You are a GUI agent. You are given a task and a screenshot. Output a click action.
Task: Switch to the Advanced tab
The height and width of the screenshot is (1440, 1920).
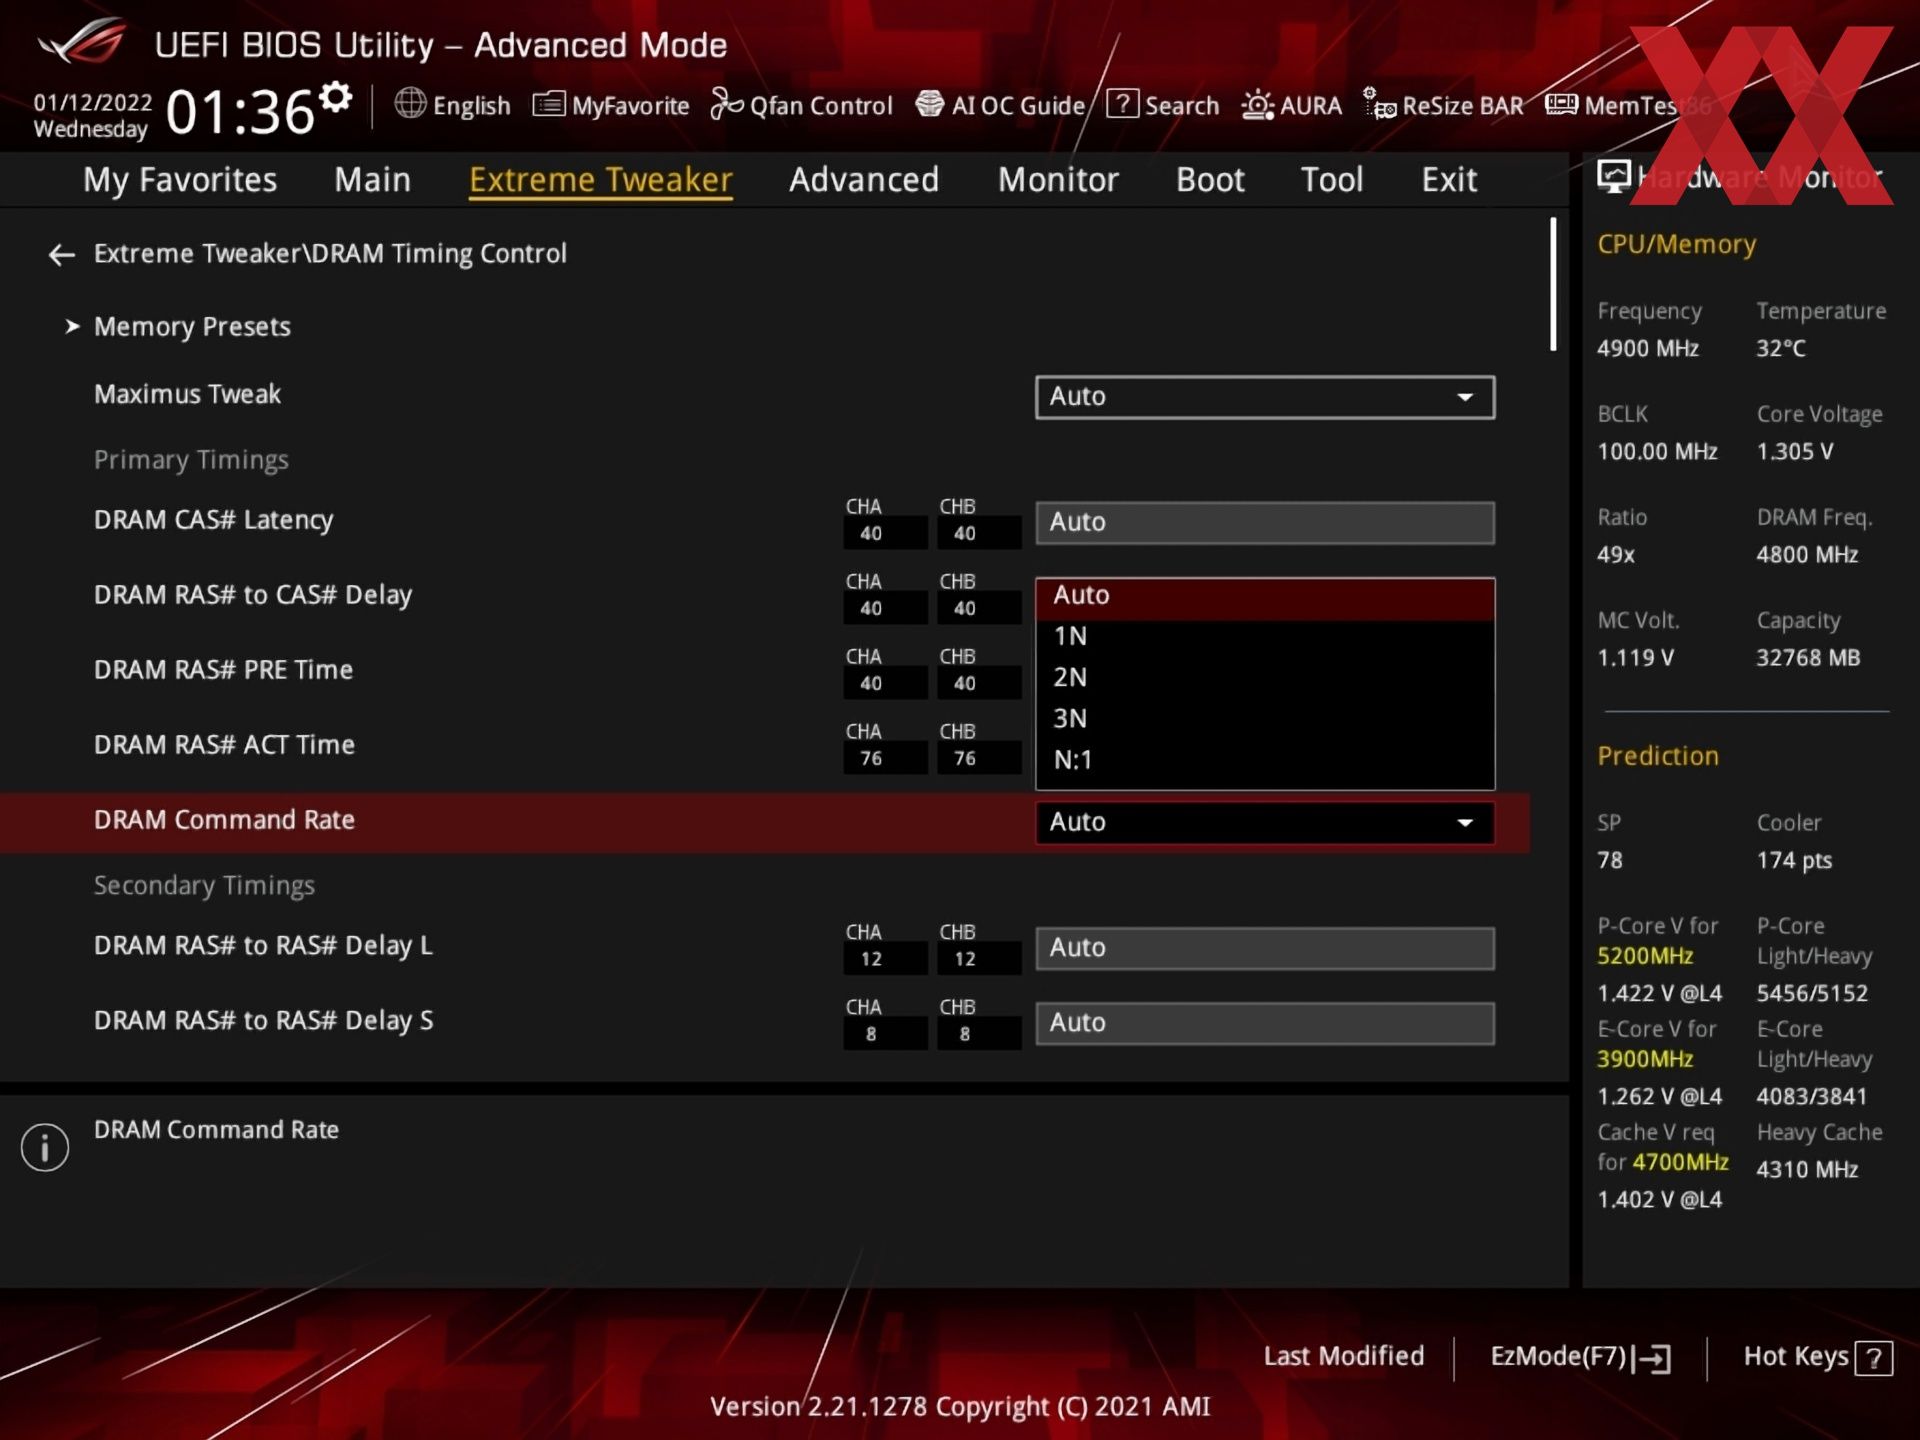(x=863, y=180)
